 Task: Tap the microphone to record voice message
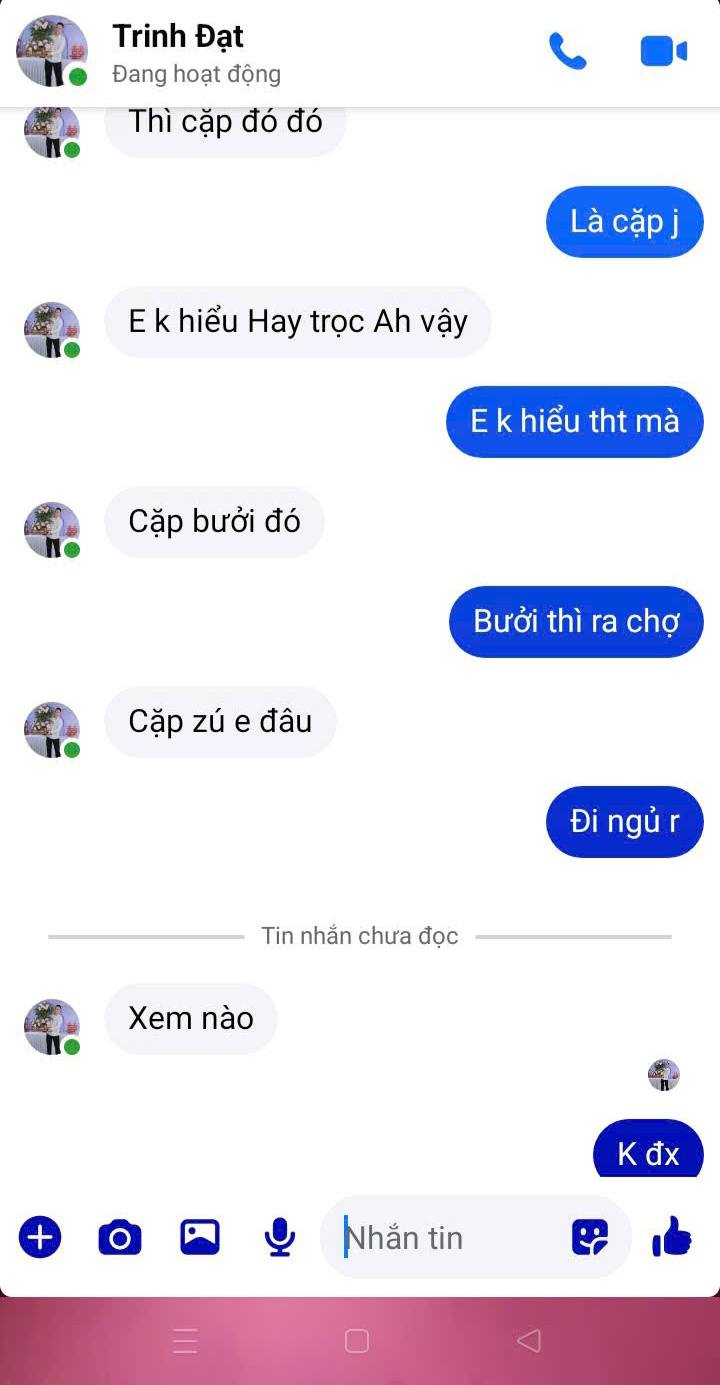point(280,1238)
